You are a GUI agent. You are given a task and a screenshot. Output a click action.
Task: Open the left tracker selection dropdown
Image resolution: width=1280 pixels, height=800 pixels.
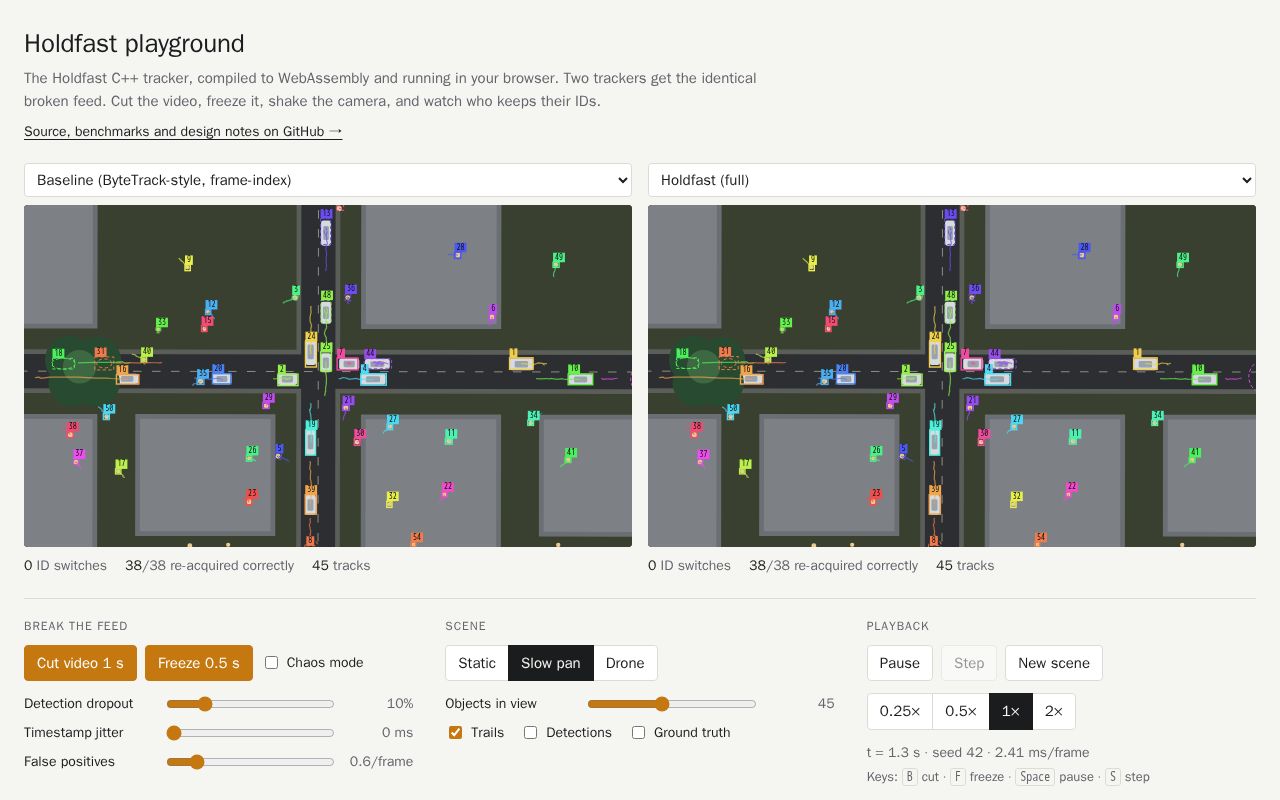328,180
